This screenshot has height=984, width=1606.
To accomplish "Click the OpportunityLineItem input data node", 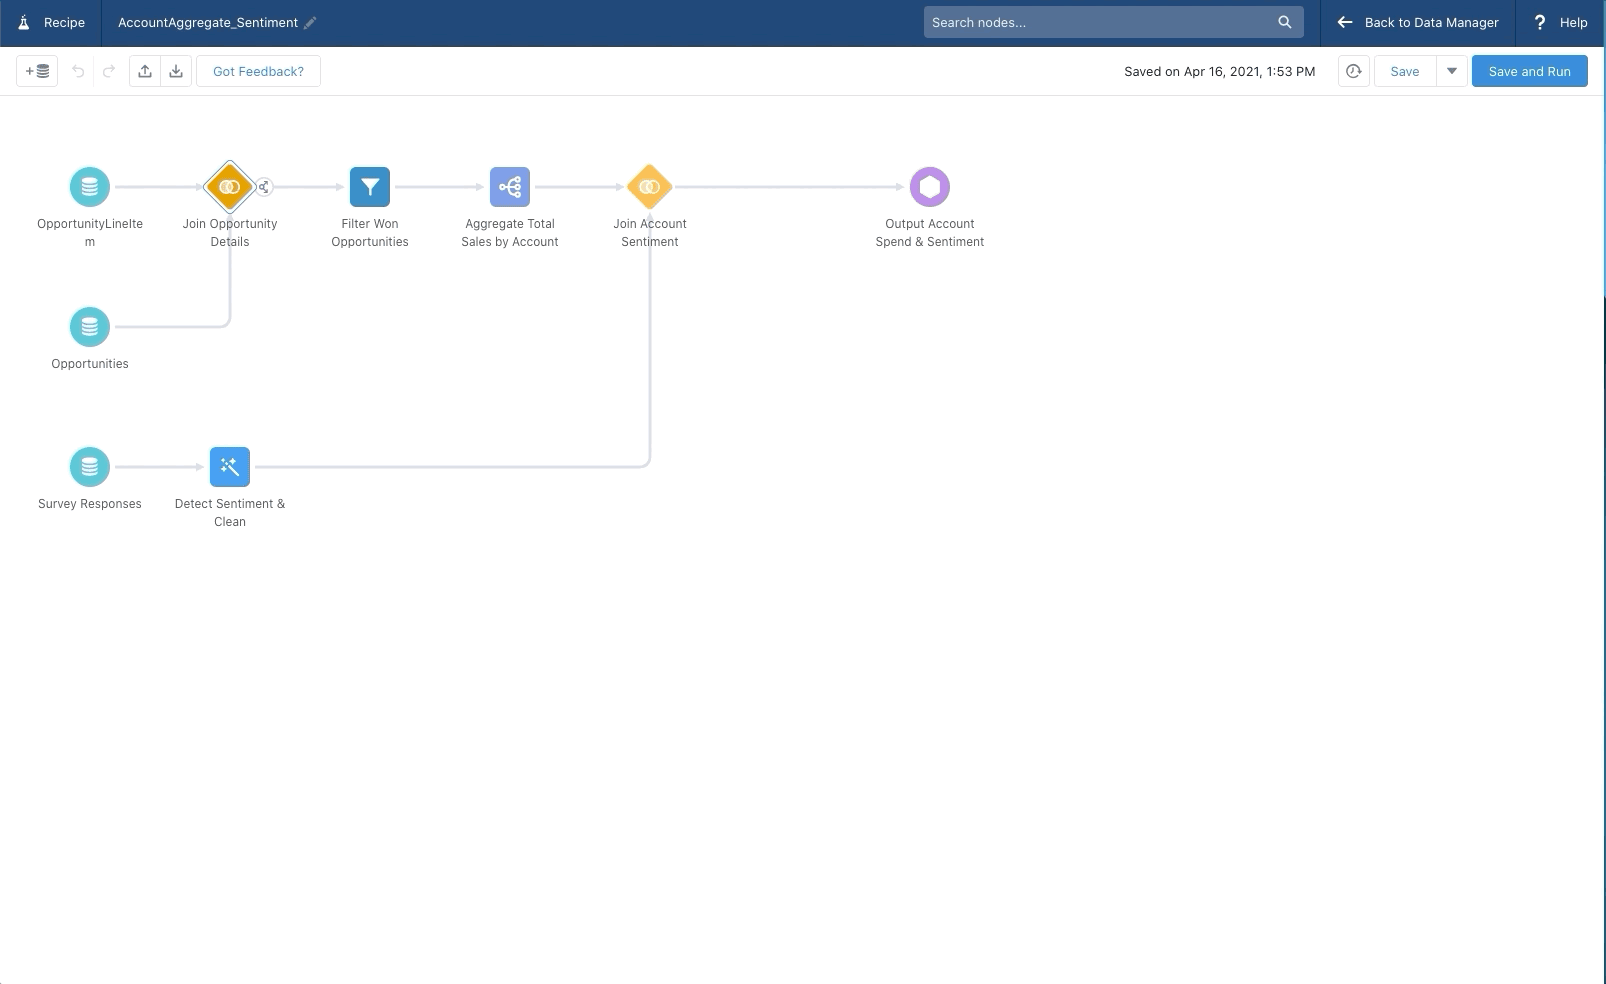I will click(x=89, y=186).
